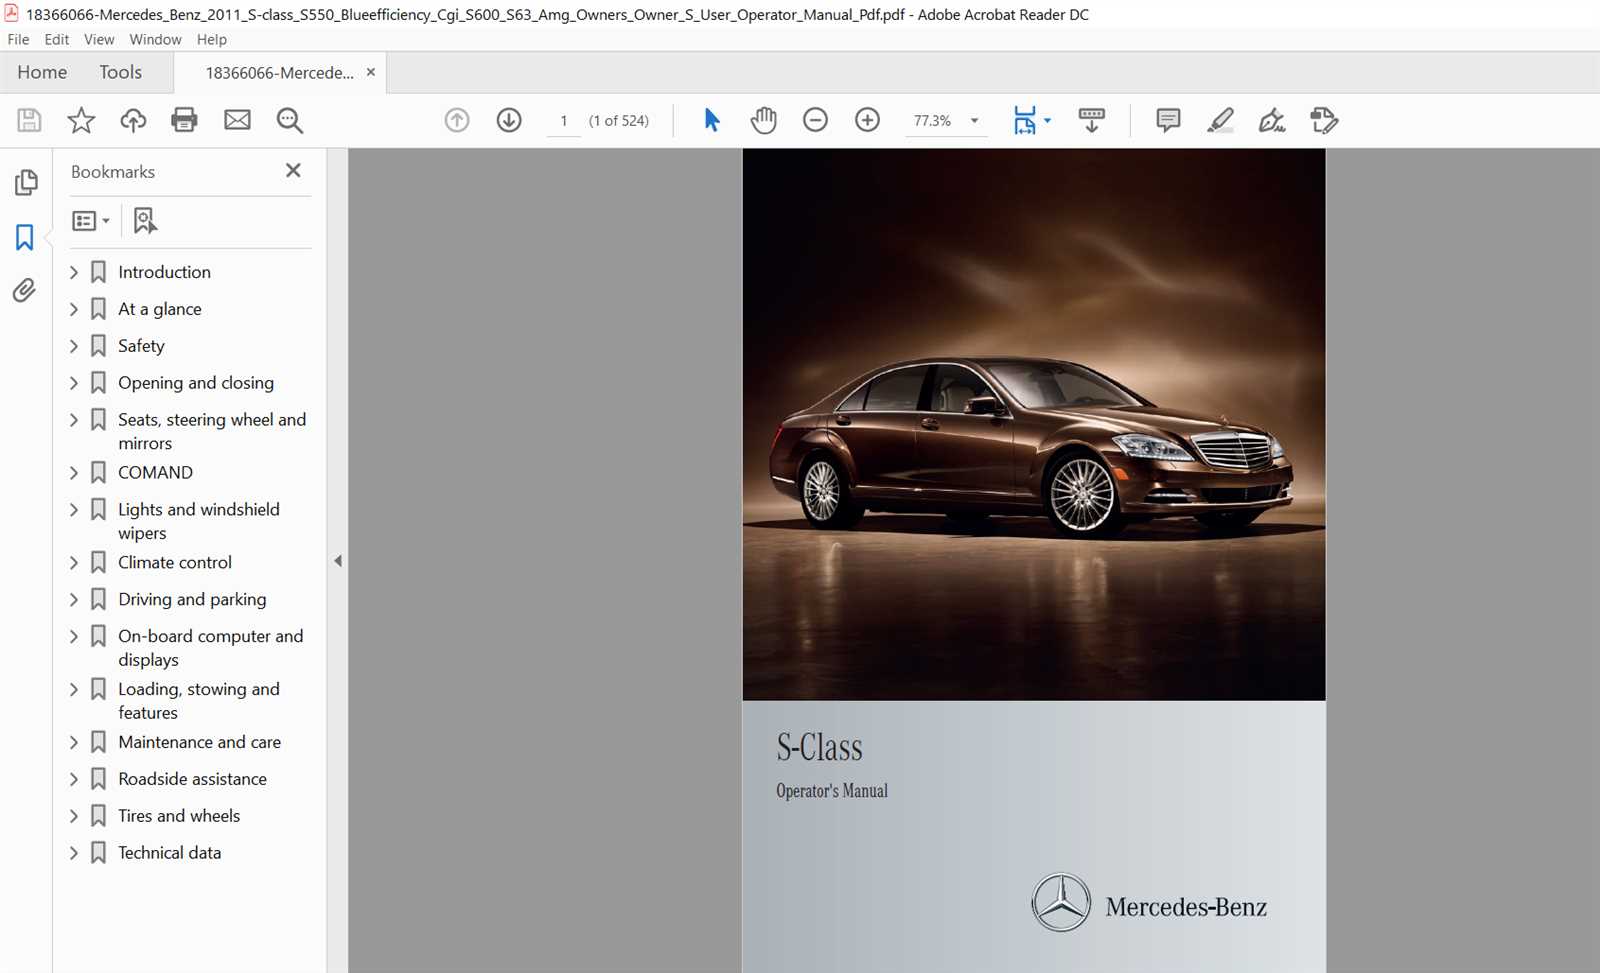This screenshot has height=973, width=1600.
Task: Open page thumbnails sidebar icon
Action: pos(26,183)
